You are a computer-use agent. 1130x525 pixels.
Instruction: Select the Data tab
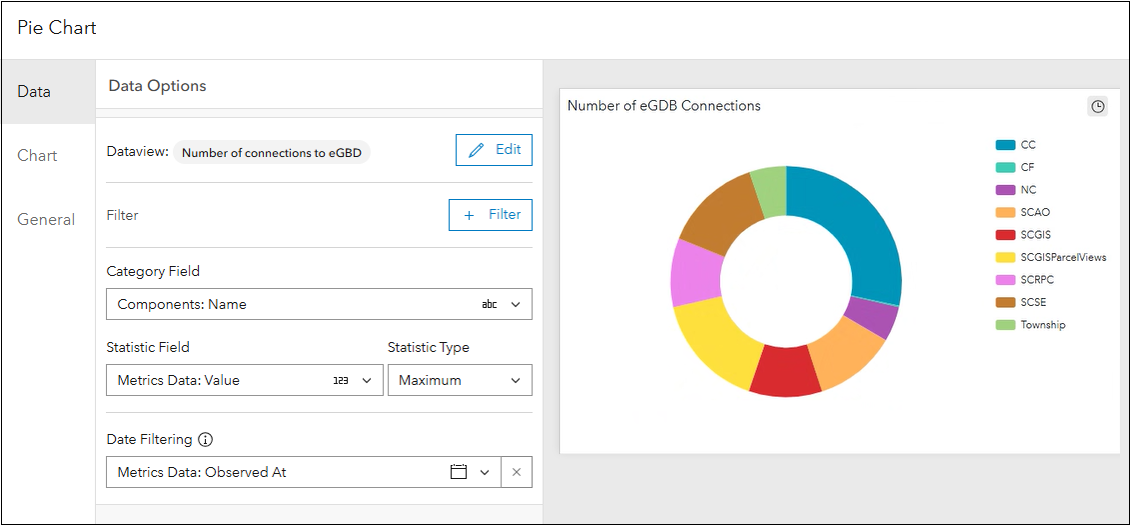34,92
